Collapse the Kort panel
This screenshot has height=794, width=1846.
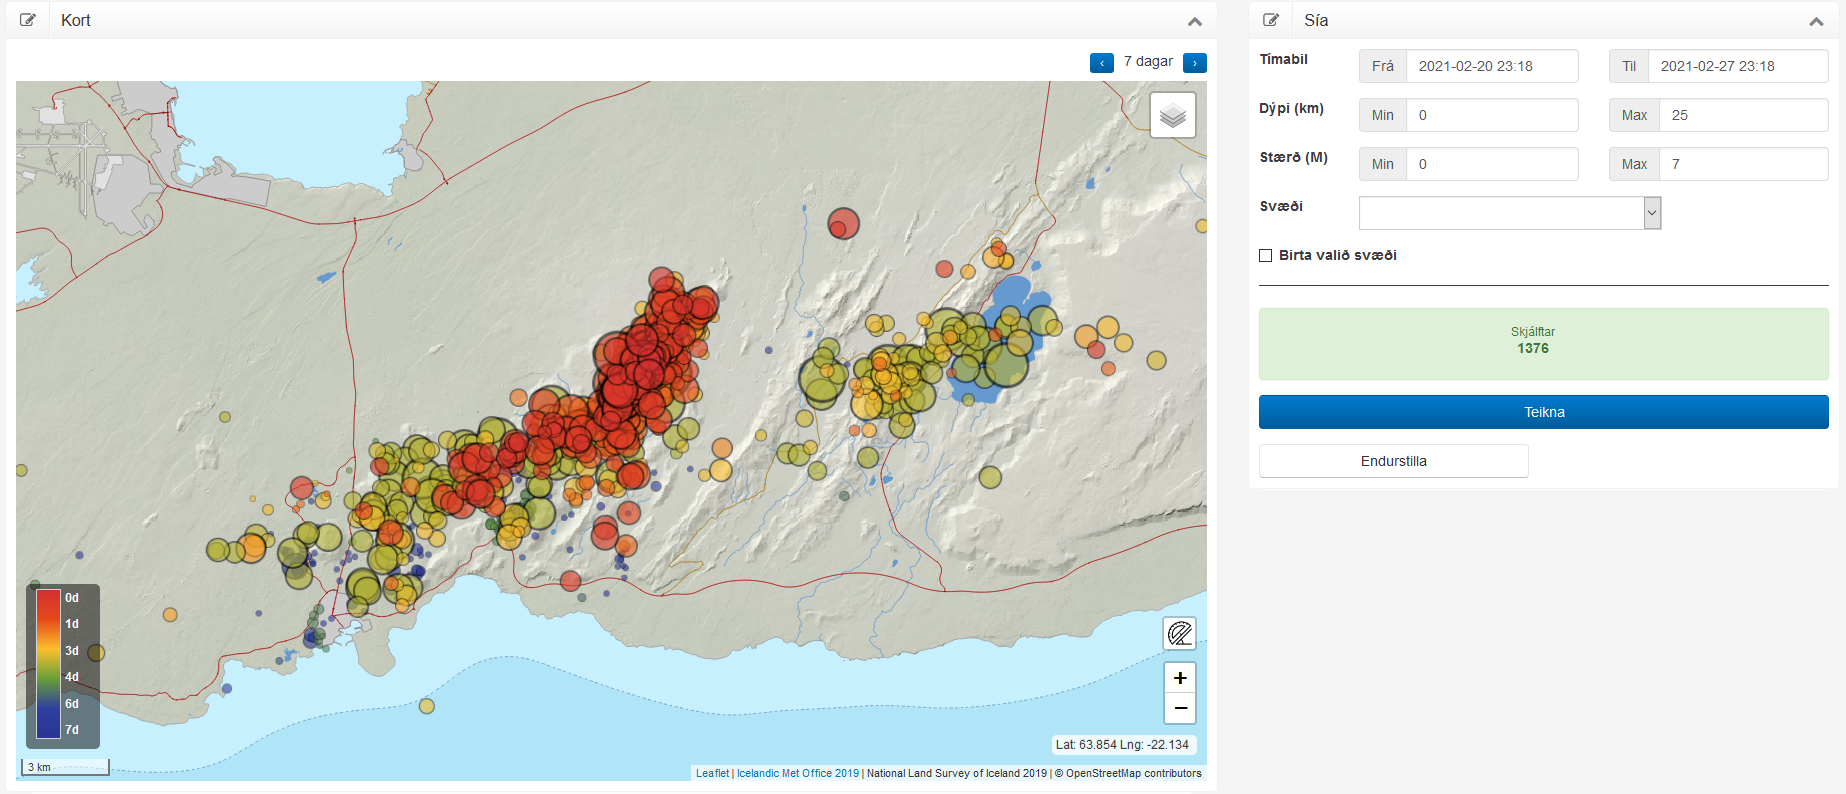pyautogui.click(x=1194, y=21)
